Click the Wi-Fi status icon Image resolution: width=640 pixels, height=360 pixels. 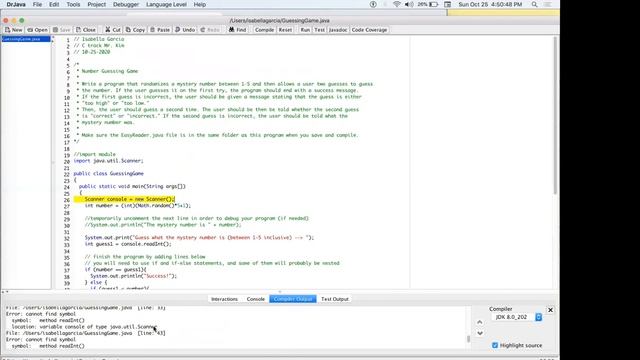coord(396,4)
